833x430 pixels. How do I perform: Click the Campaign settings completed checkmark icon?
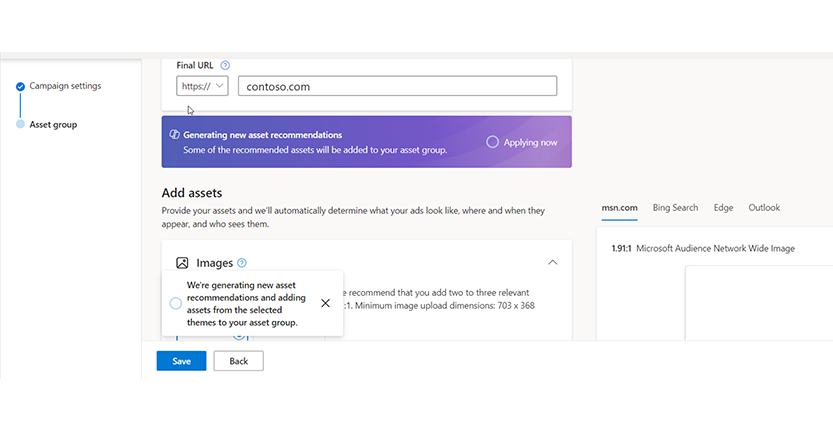(x=20, y=87)
